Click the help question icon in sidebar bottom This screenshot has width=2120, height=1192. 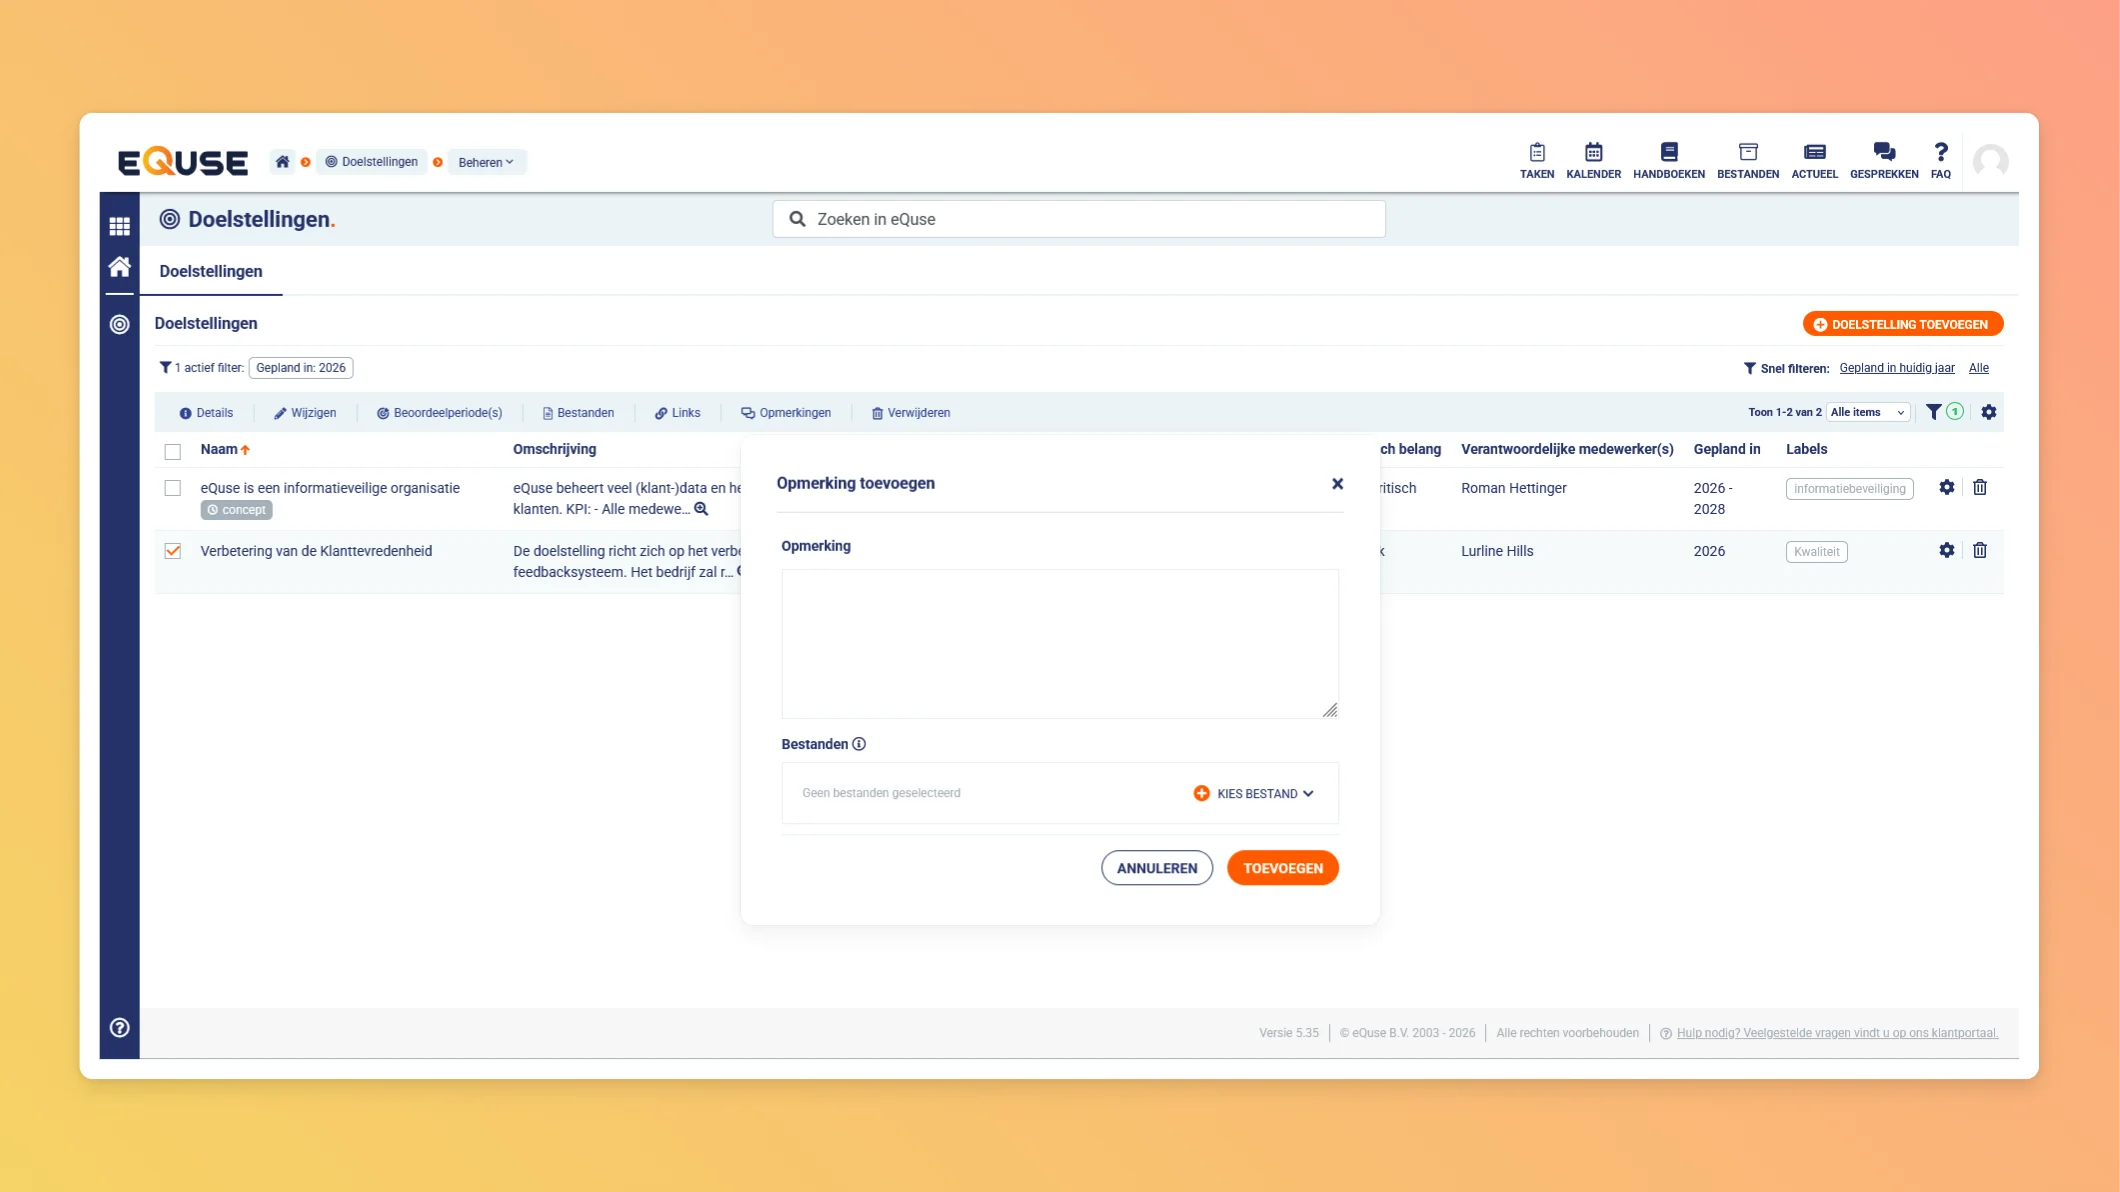click(119, 1027)
